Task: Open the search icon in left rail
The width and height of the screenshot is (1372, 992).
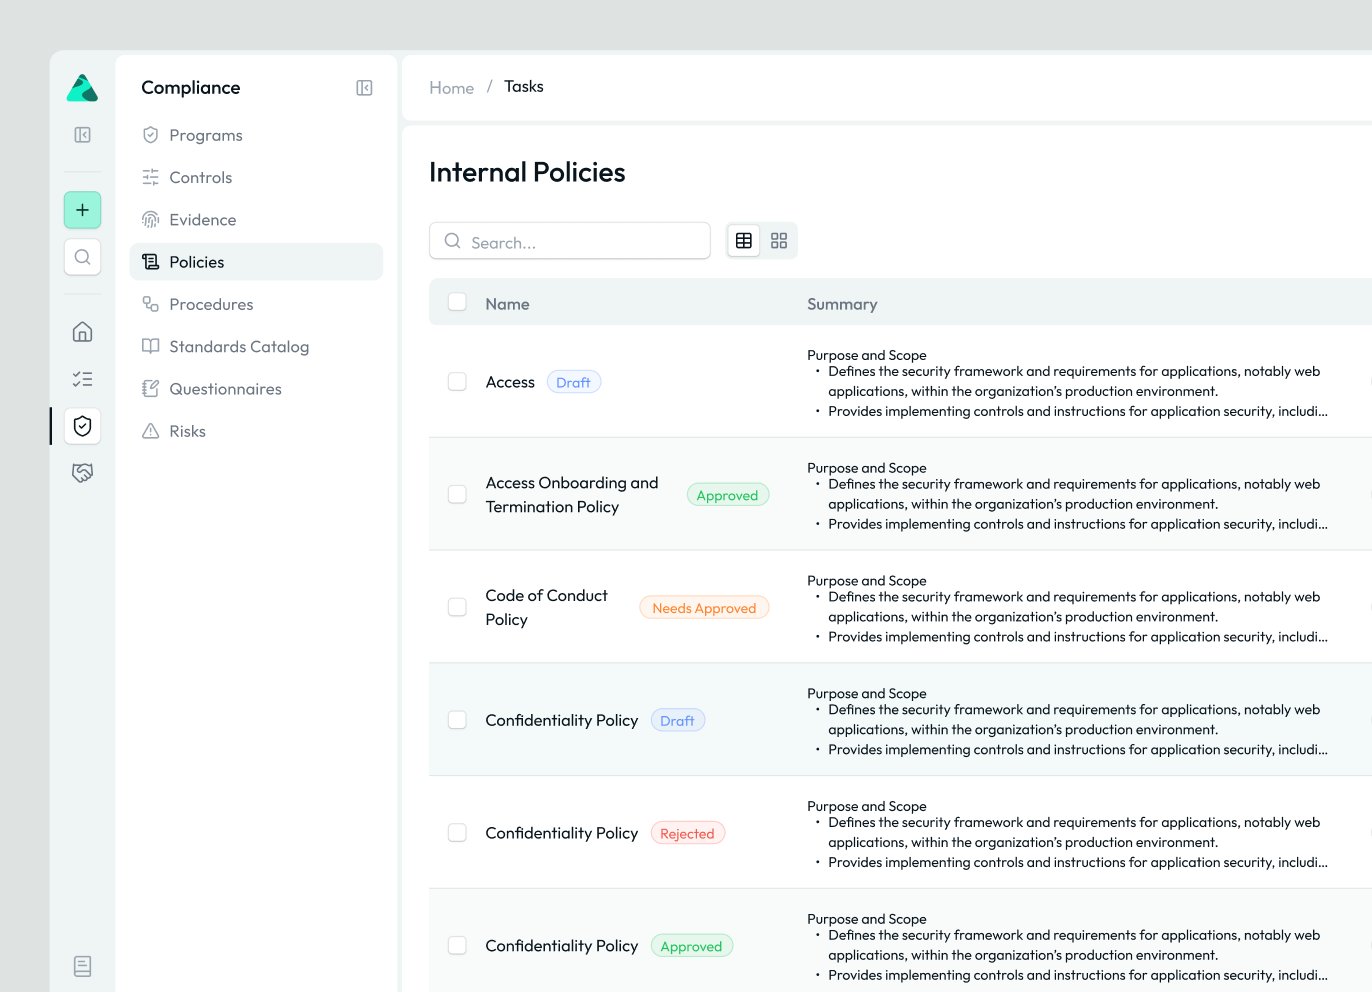Action: click(x=83, y=257)
